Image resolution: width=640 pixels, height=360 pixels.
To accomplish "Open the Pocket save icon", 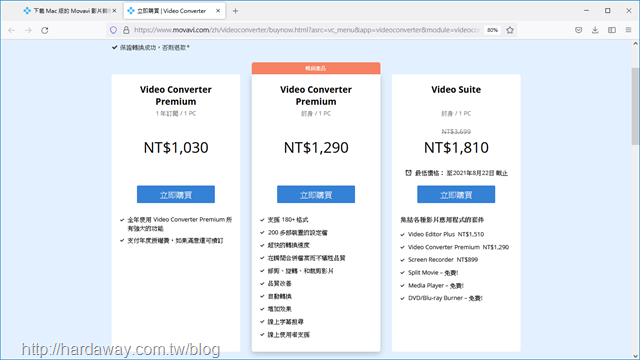I will click(x=578, y=30).
